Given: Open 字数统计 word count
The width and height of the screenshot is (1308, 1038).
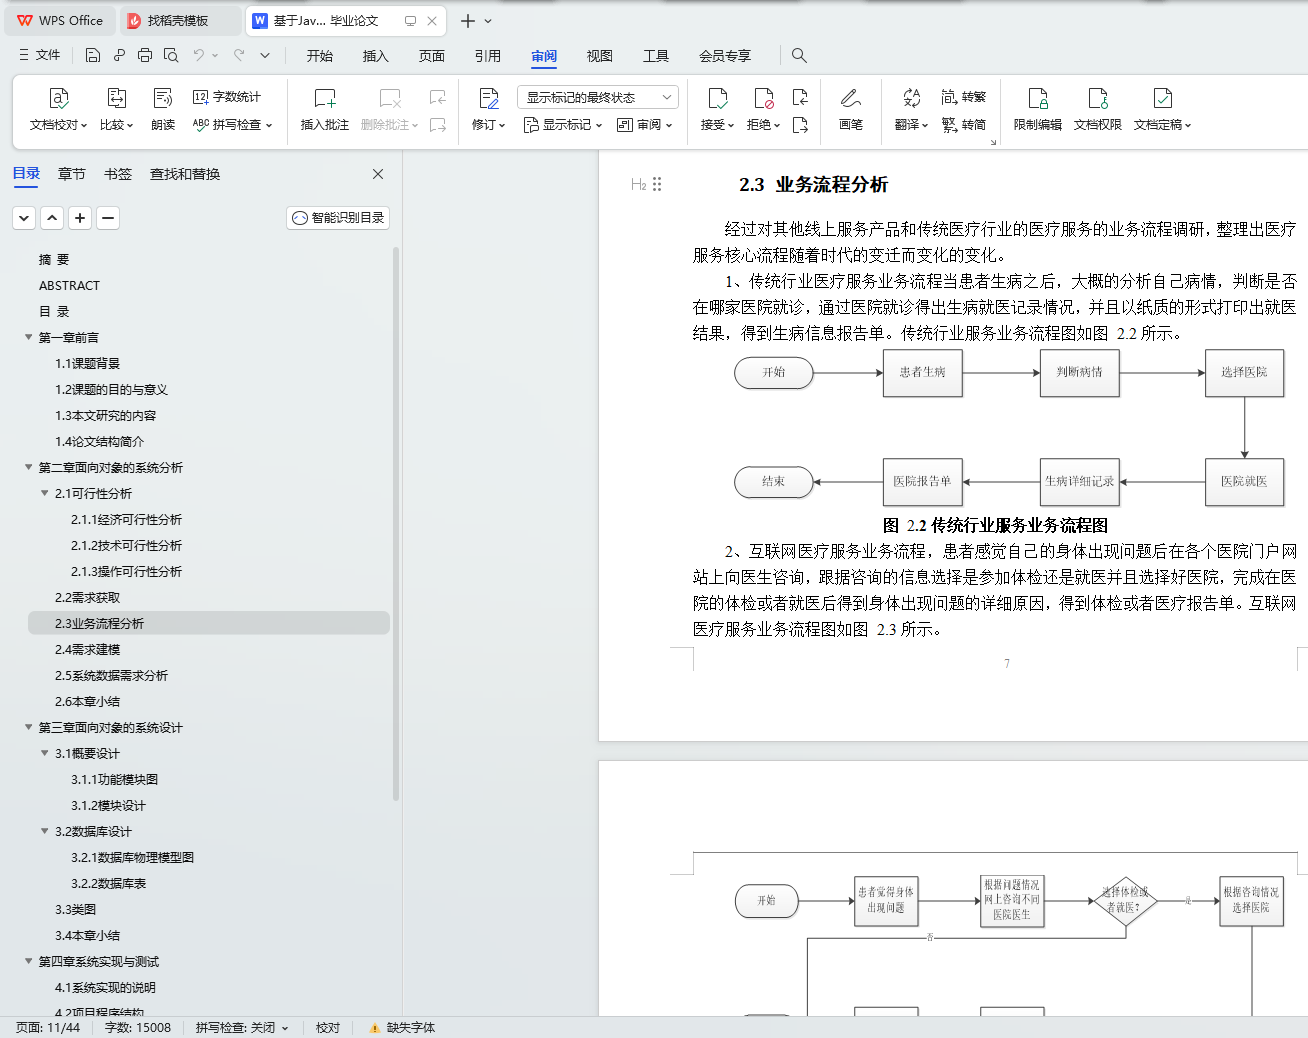Looking at the screenshot, I should 227,97.
